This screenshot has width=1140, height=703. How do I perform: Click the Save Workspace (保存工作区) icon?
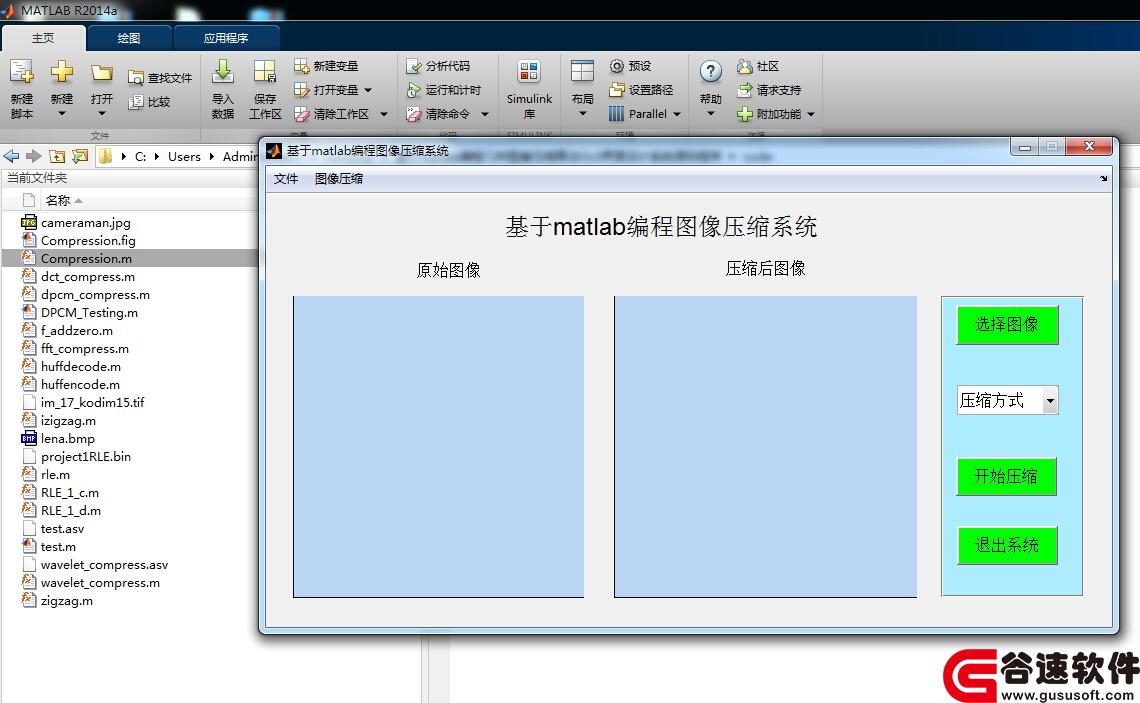pyautogui.click(x=265, y=72)
